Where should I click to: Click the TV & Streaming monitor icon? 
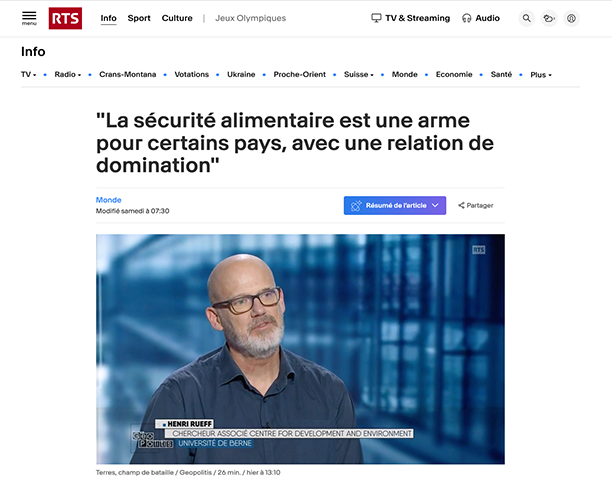point(376,18)
